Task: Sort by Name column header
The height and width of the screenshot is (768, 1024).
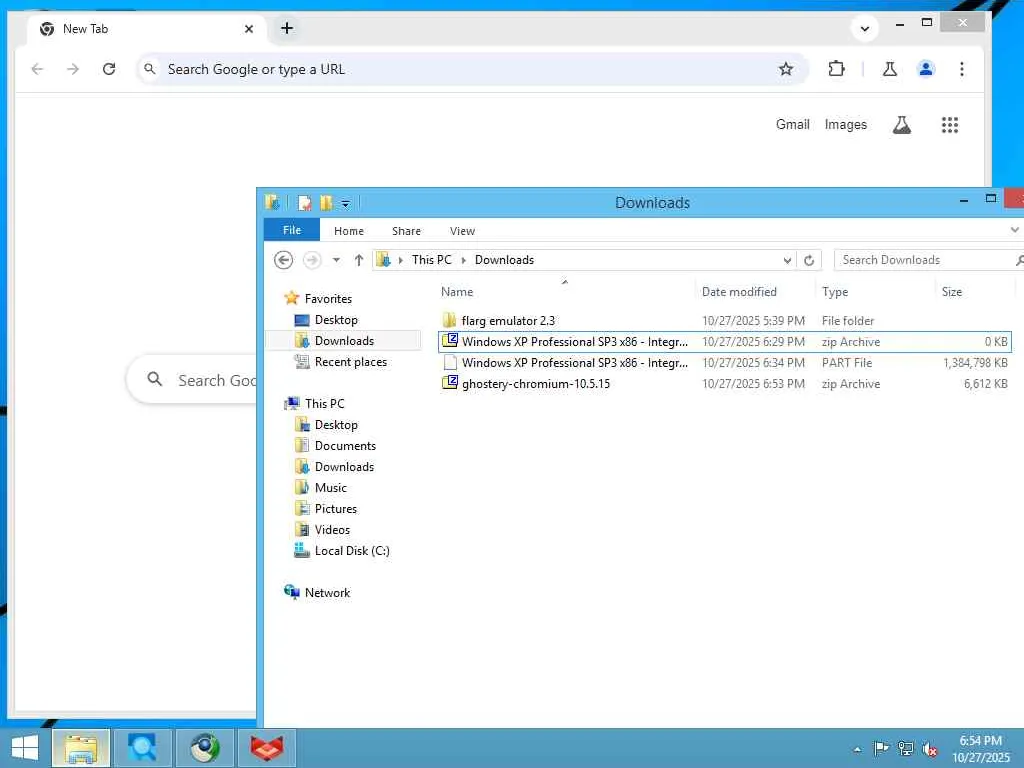Action: (x=565, y=292)
